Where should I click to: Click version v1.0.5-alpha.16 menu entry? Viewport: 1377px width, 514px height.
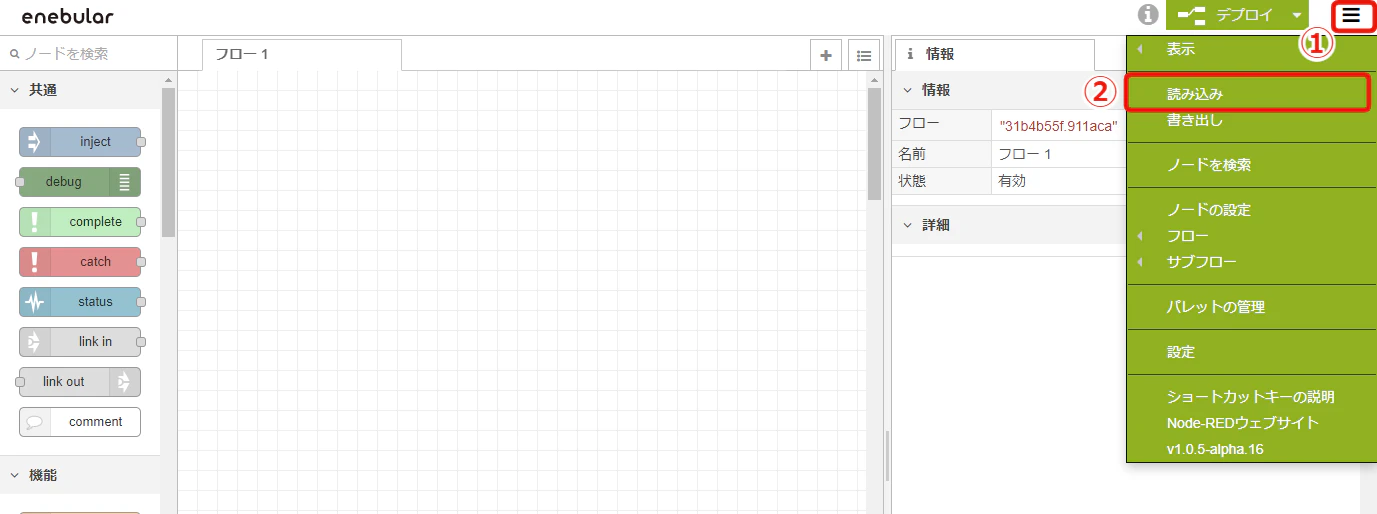[1251, 449]
